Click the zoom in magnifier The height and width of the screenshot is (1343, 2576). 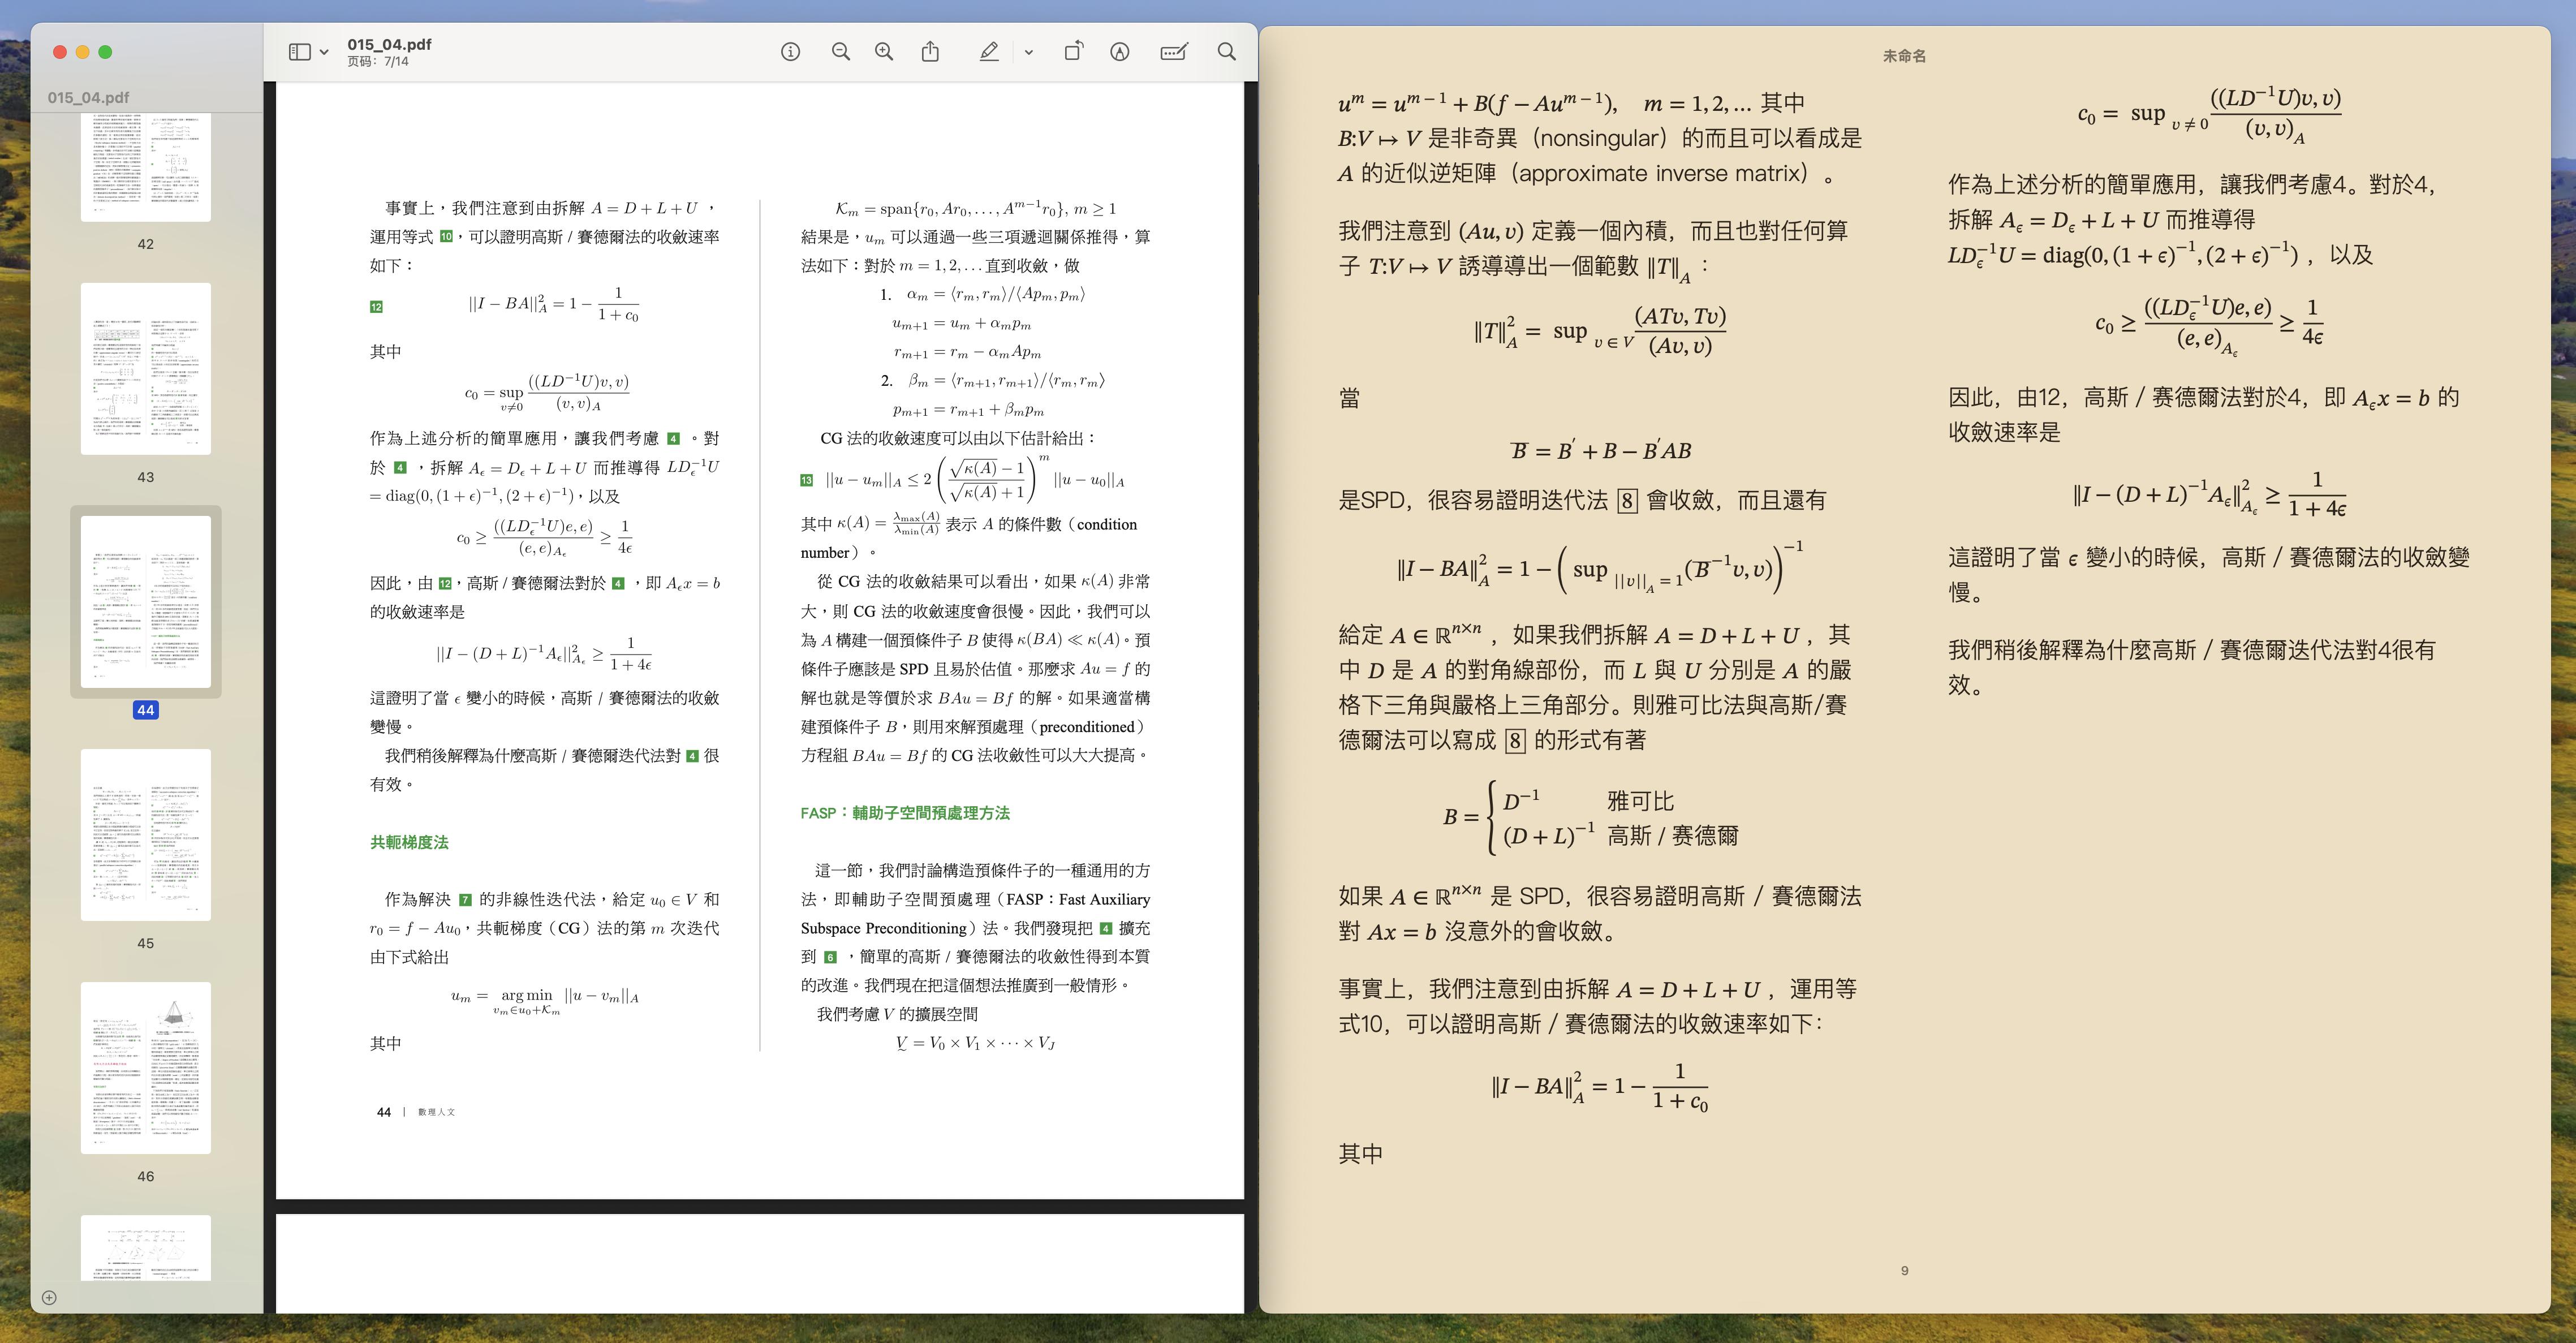884,52
